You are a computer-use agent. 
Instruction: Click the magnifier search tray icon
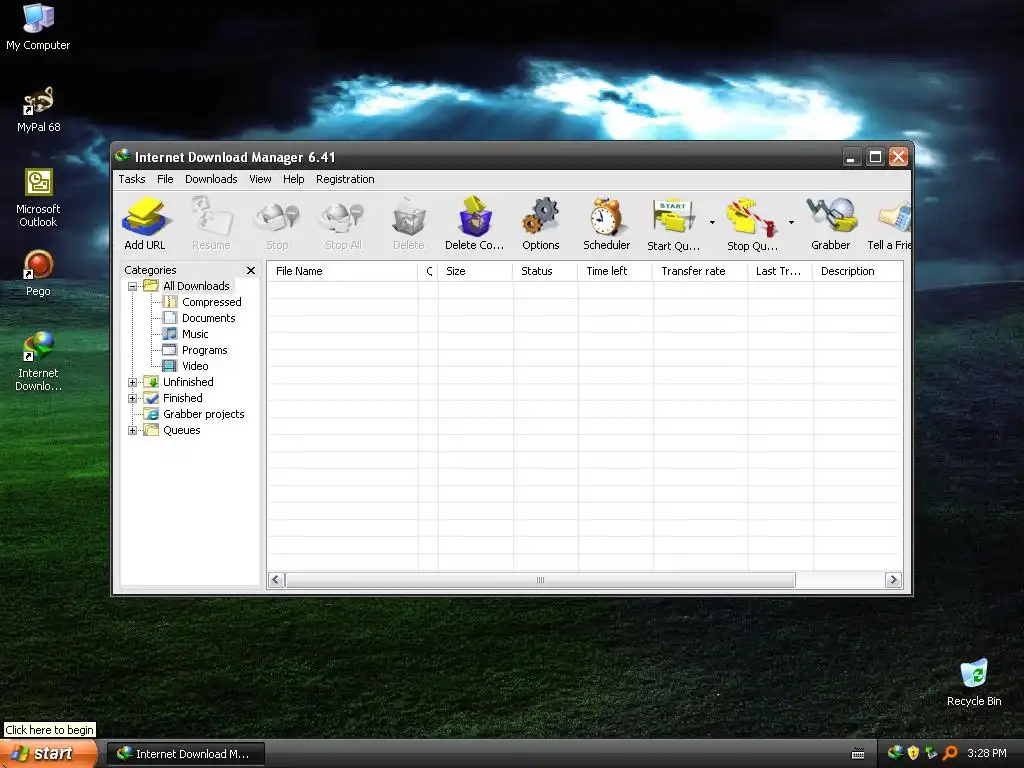[x=950, y=753]
